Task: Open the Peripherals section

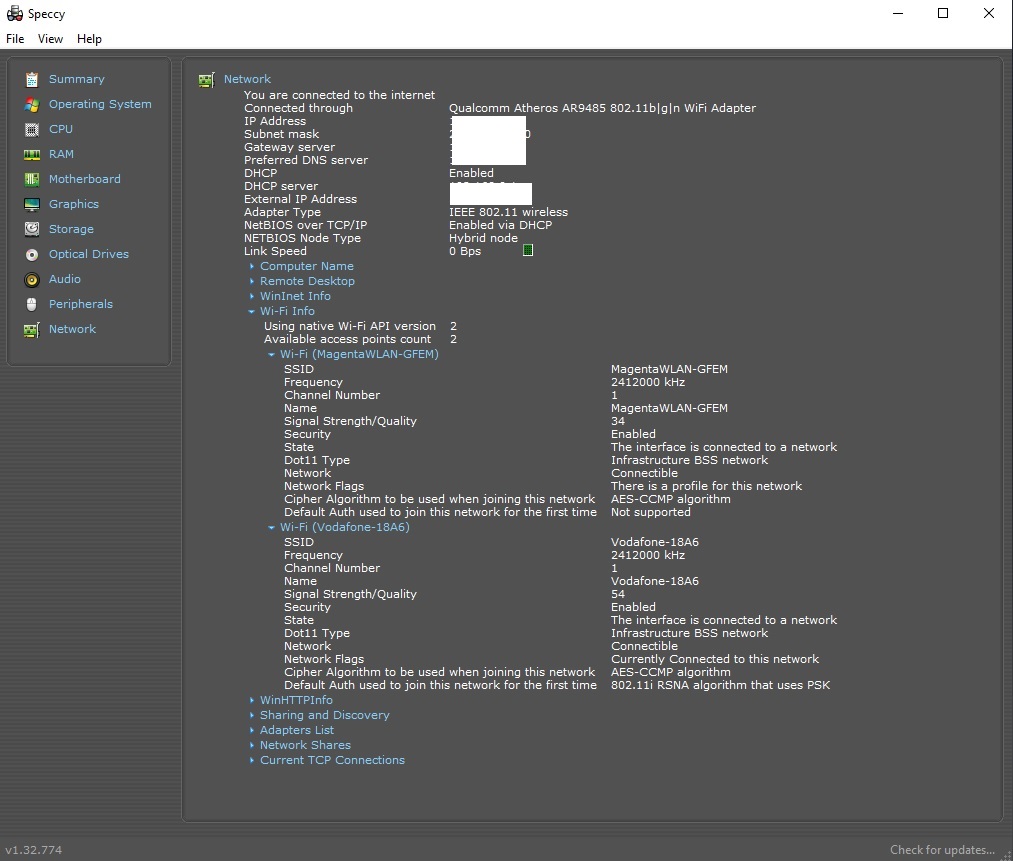Action: [x=81, y=304]
